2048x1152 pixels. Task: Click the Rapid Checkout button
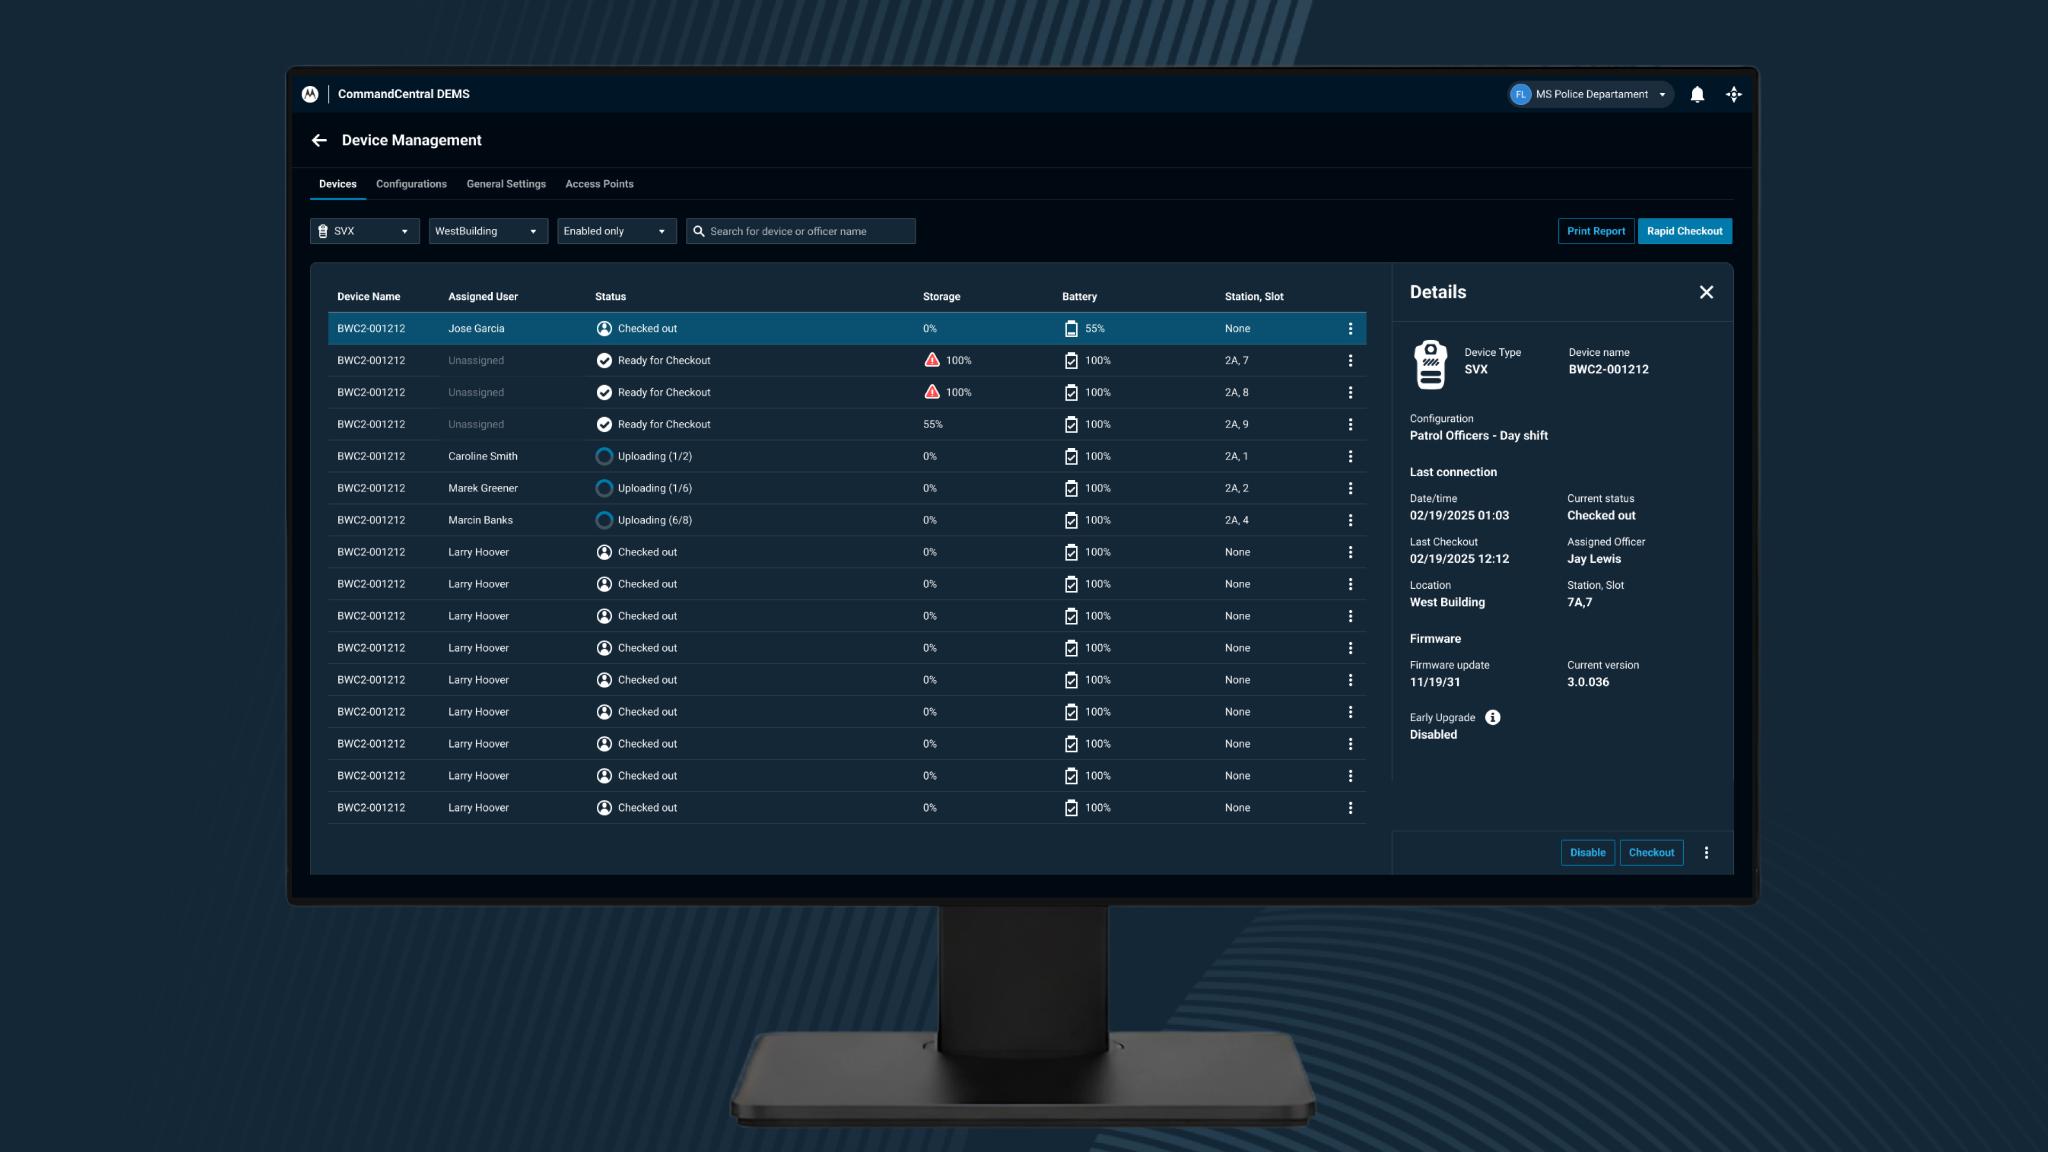(1684, 232)
